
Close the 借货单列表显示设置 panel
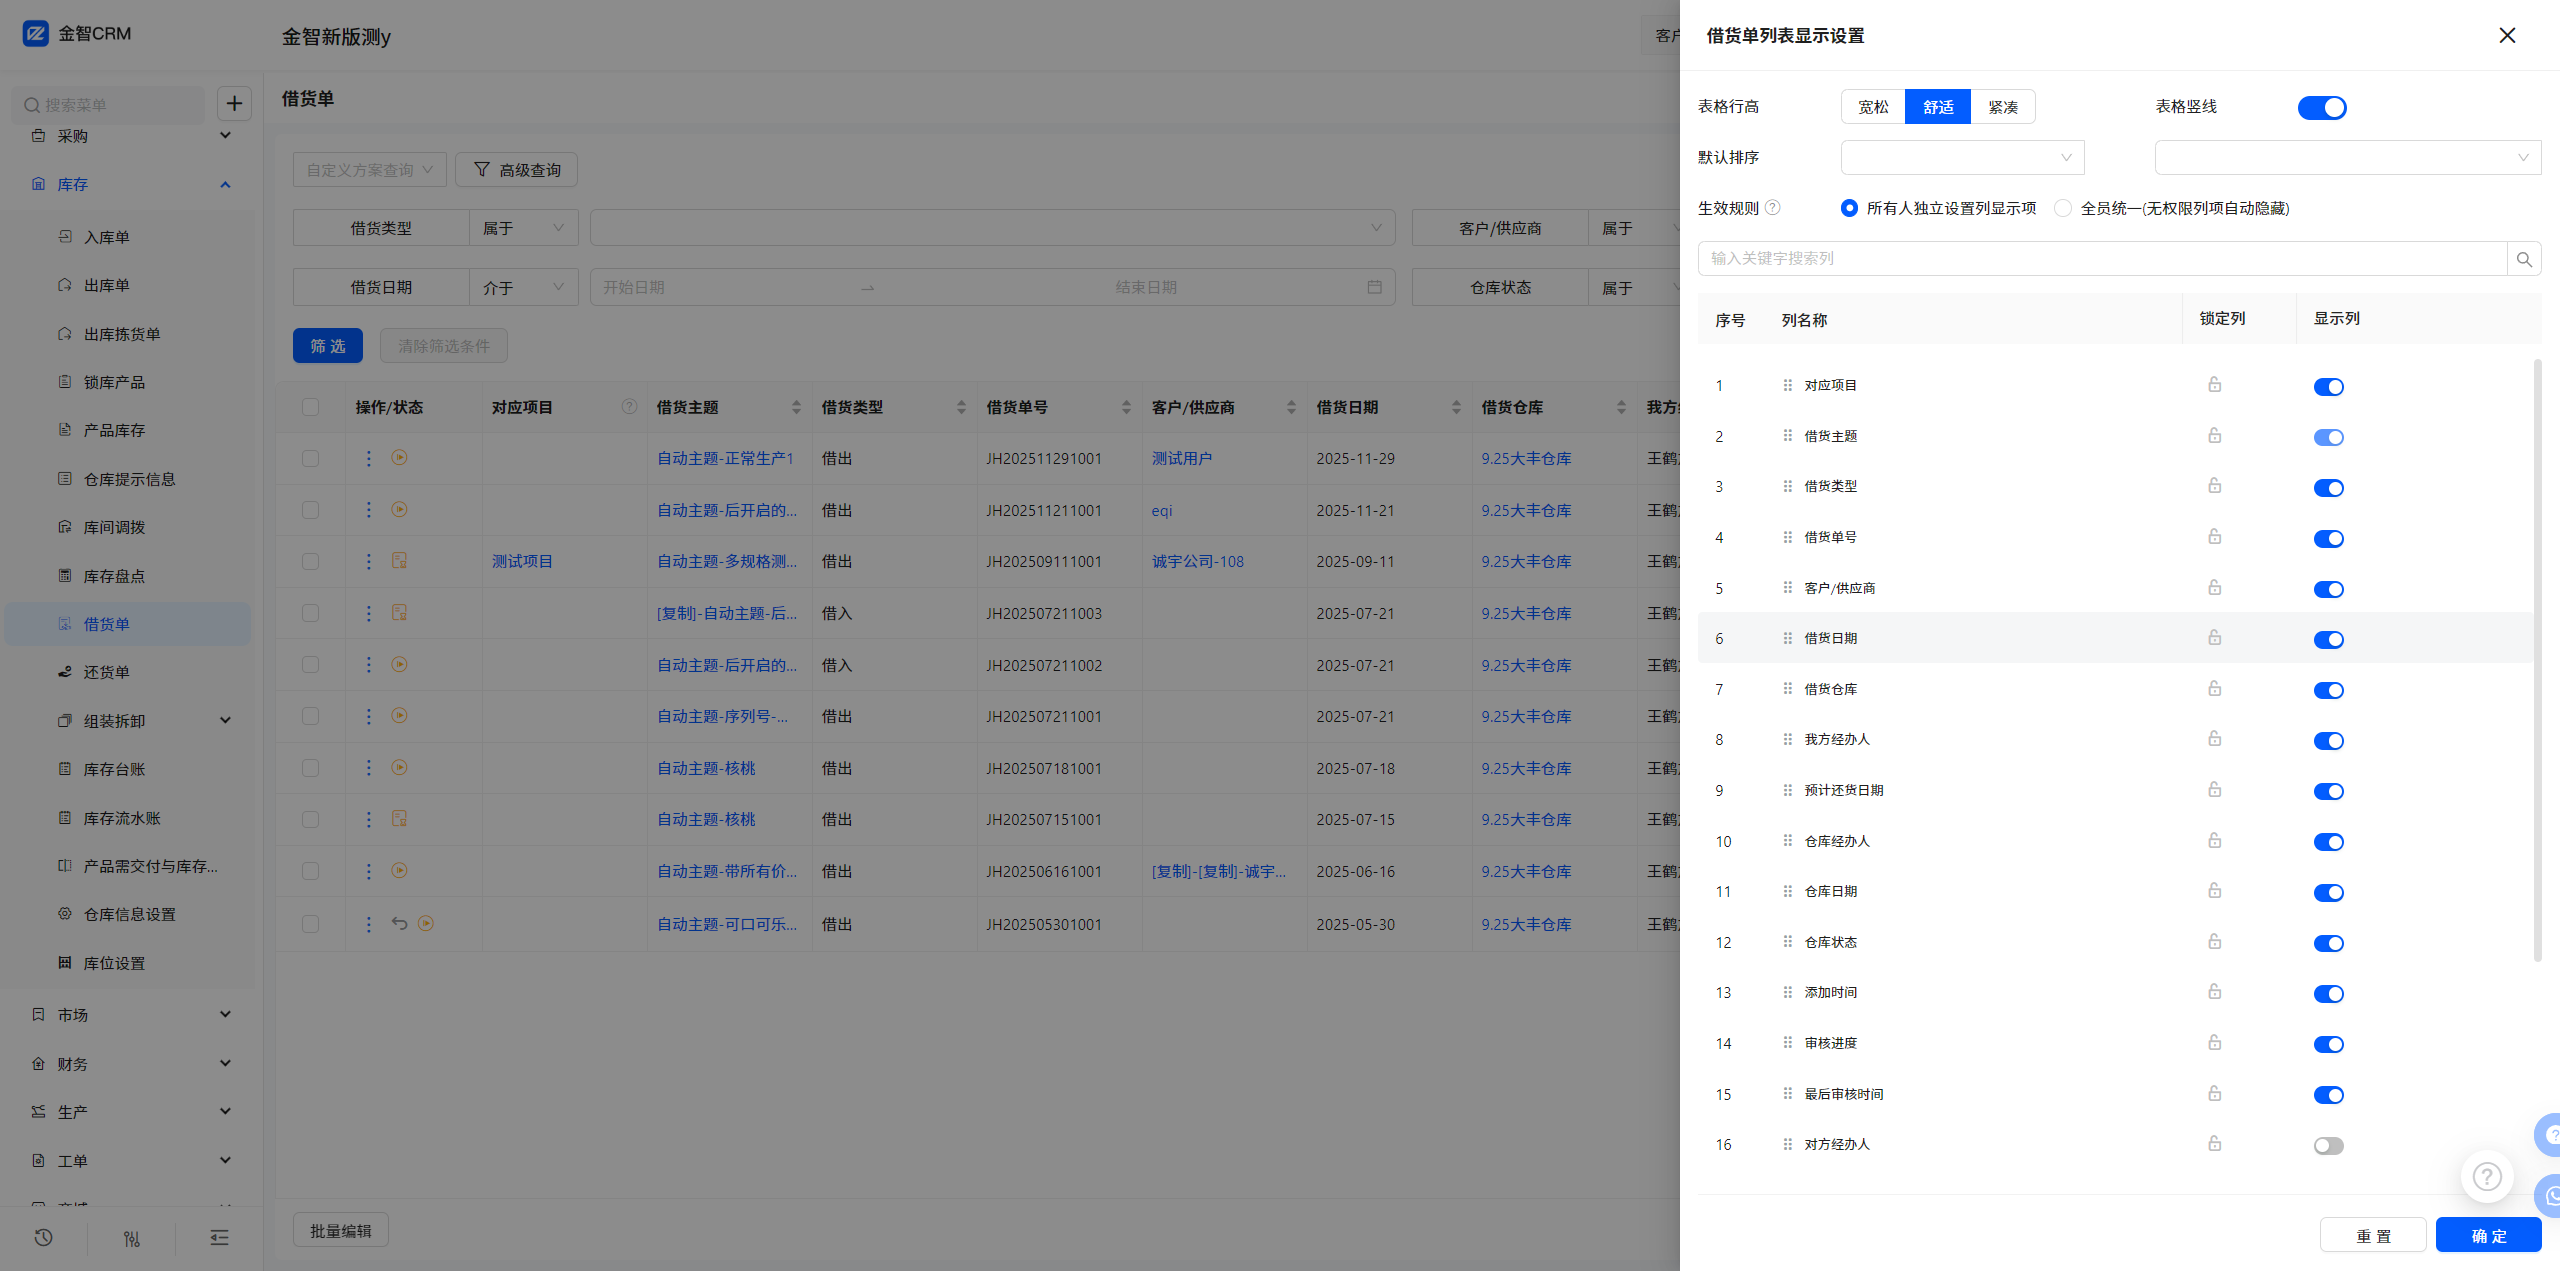coord(2506,36)
